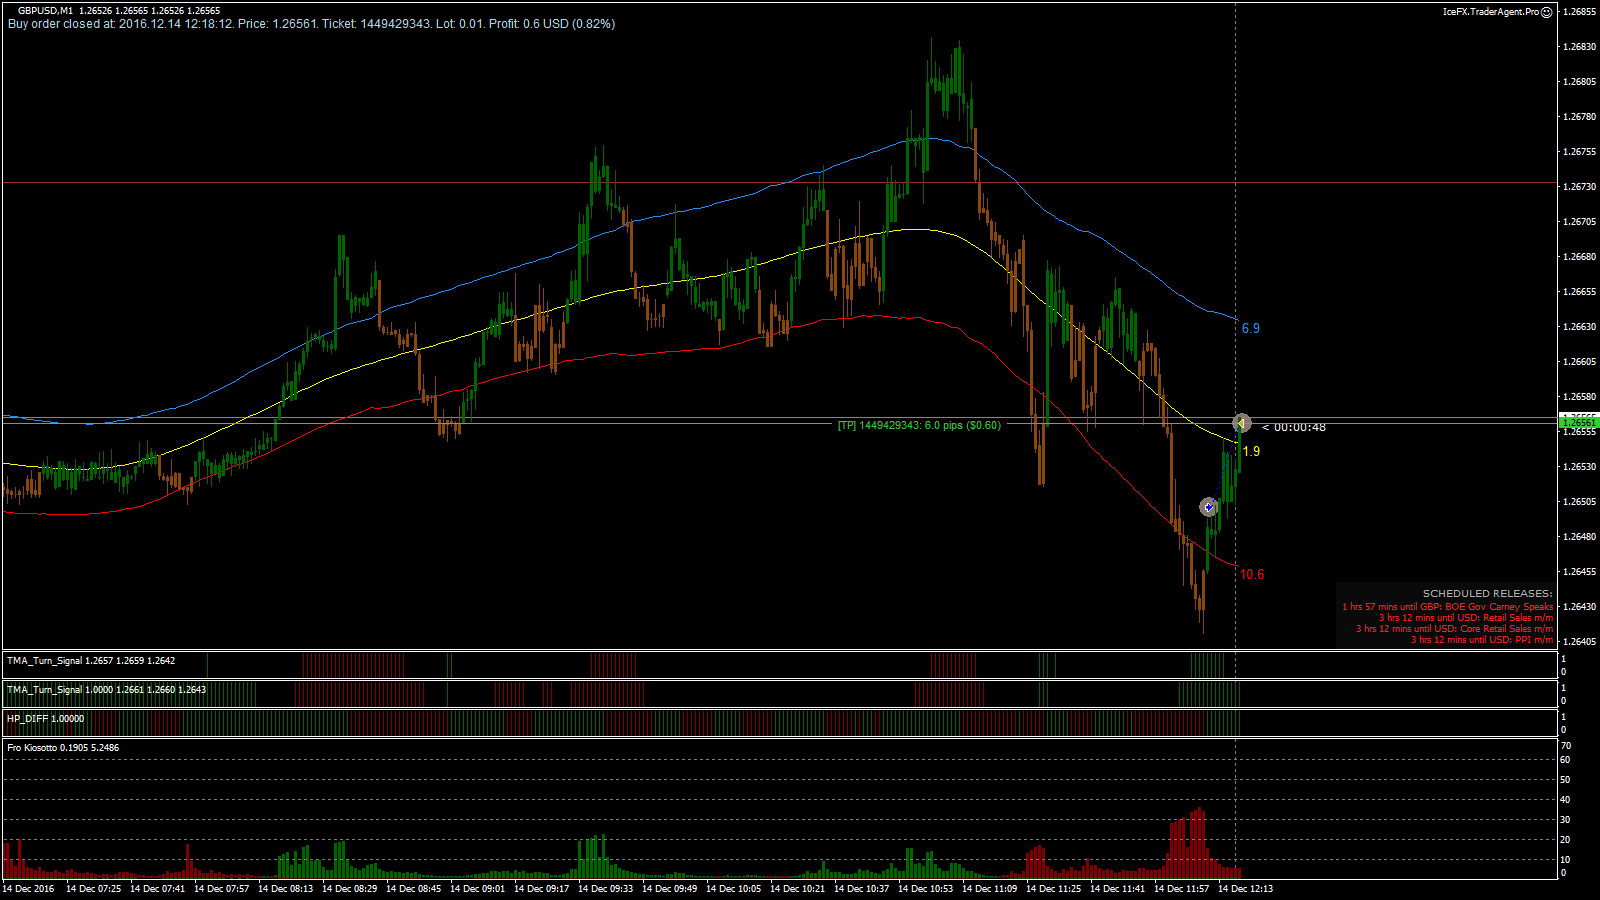Click the 1.26730 price axis label

click(1579, 186)
